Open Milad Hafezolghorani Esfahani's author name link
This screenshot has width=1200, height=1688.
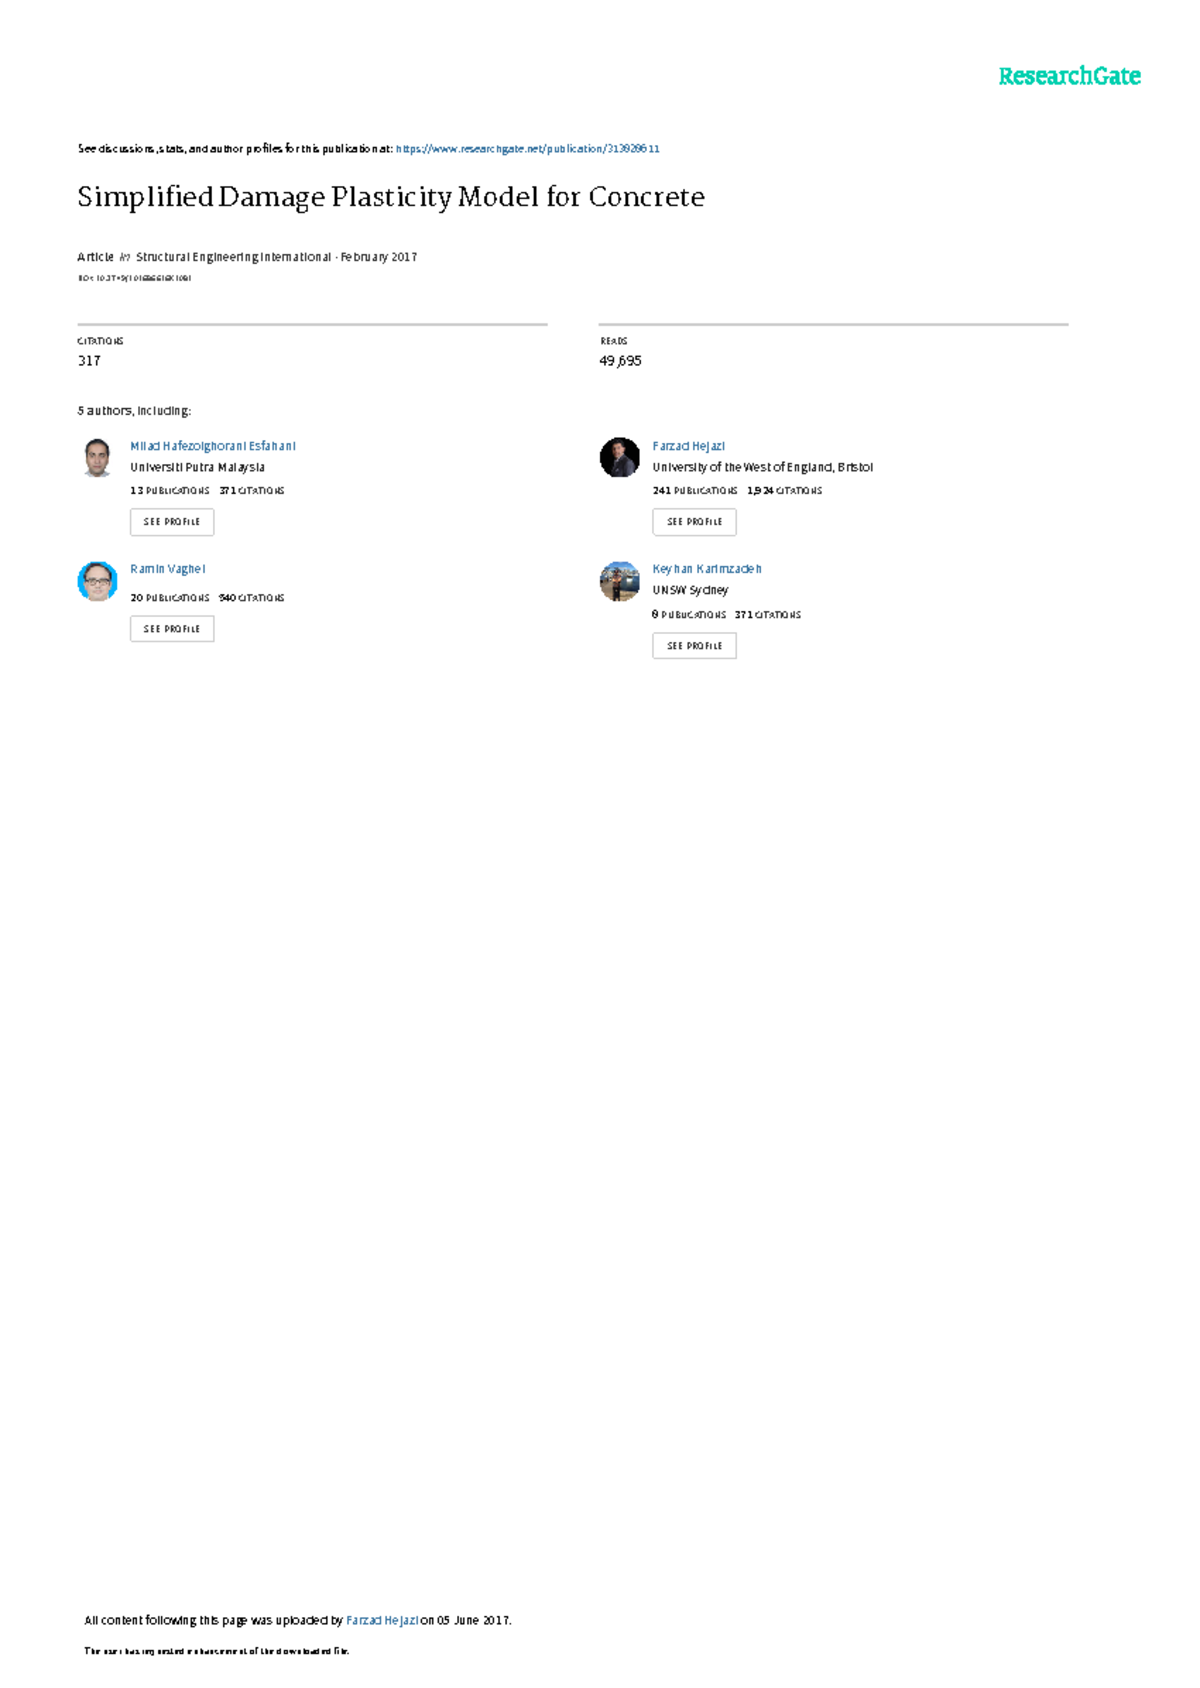click(212, 446)
